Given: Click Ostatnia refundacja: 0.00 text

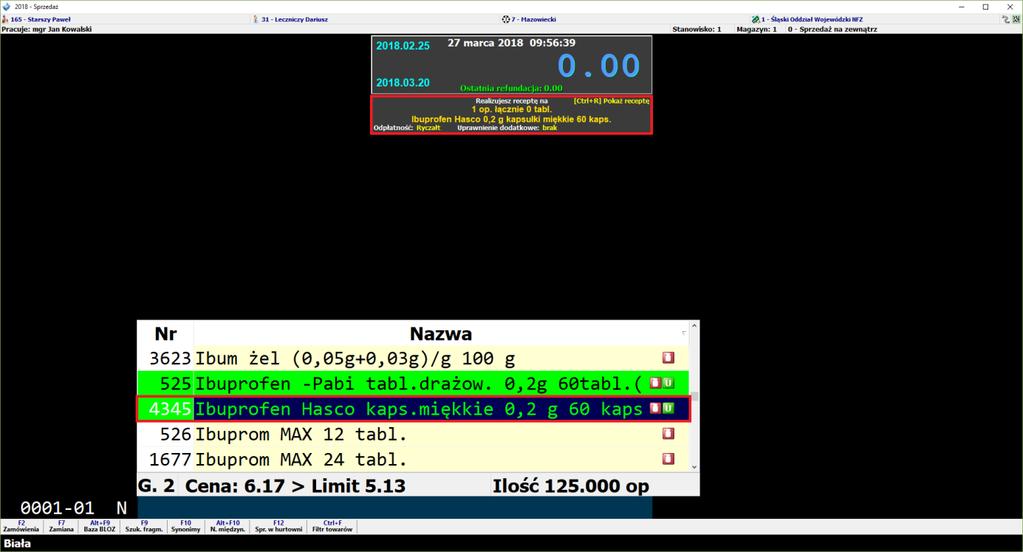Looking at the screenshot, I should coord(511,88).
